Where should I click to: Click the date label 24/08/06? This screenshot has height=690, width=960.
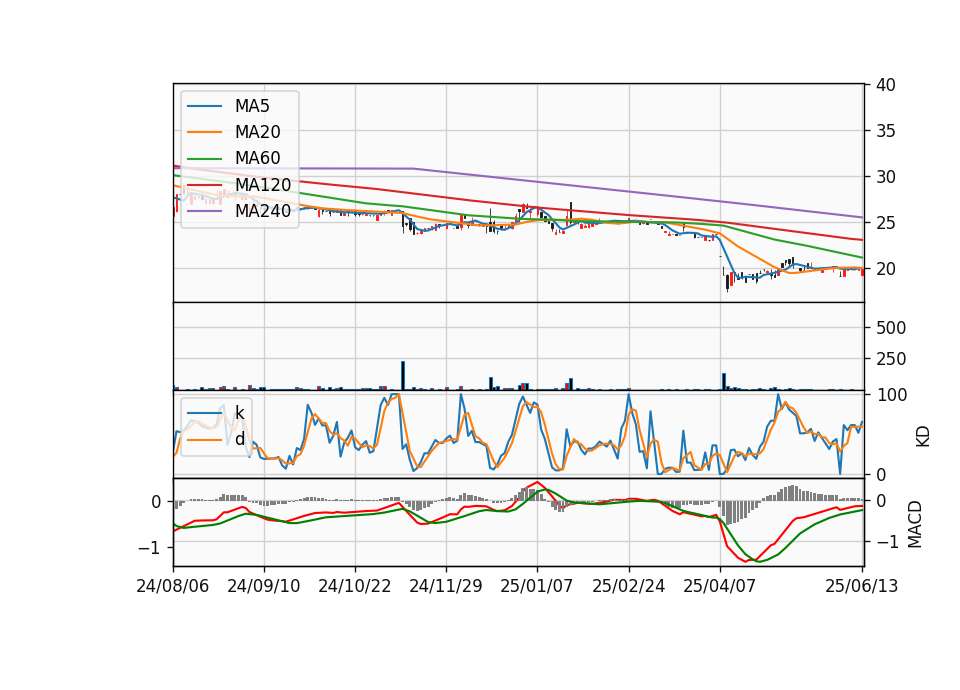pyautogui.click(x=173, y=586)
